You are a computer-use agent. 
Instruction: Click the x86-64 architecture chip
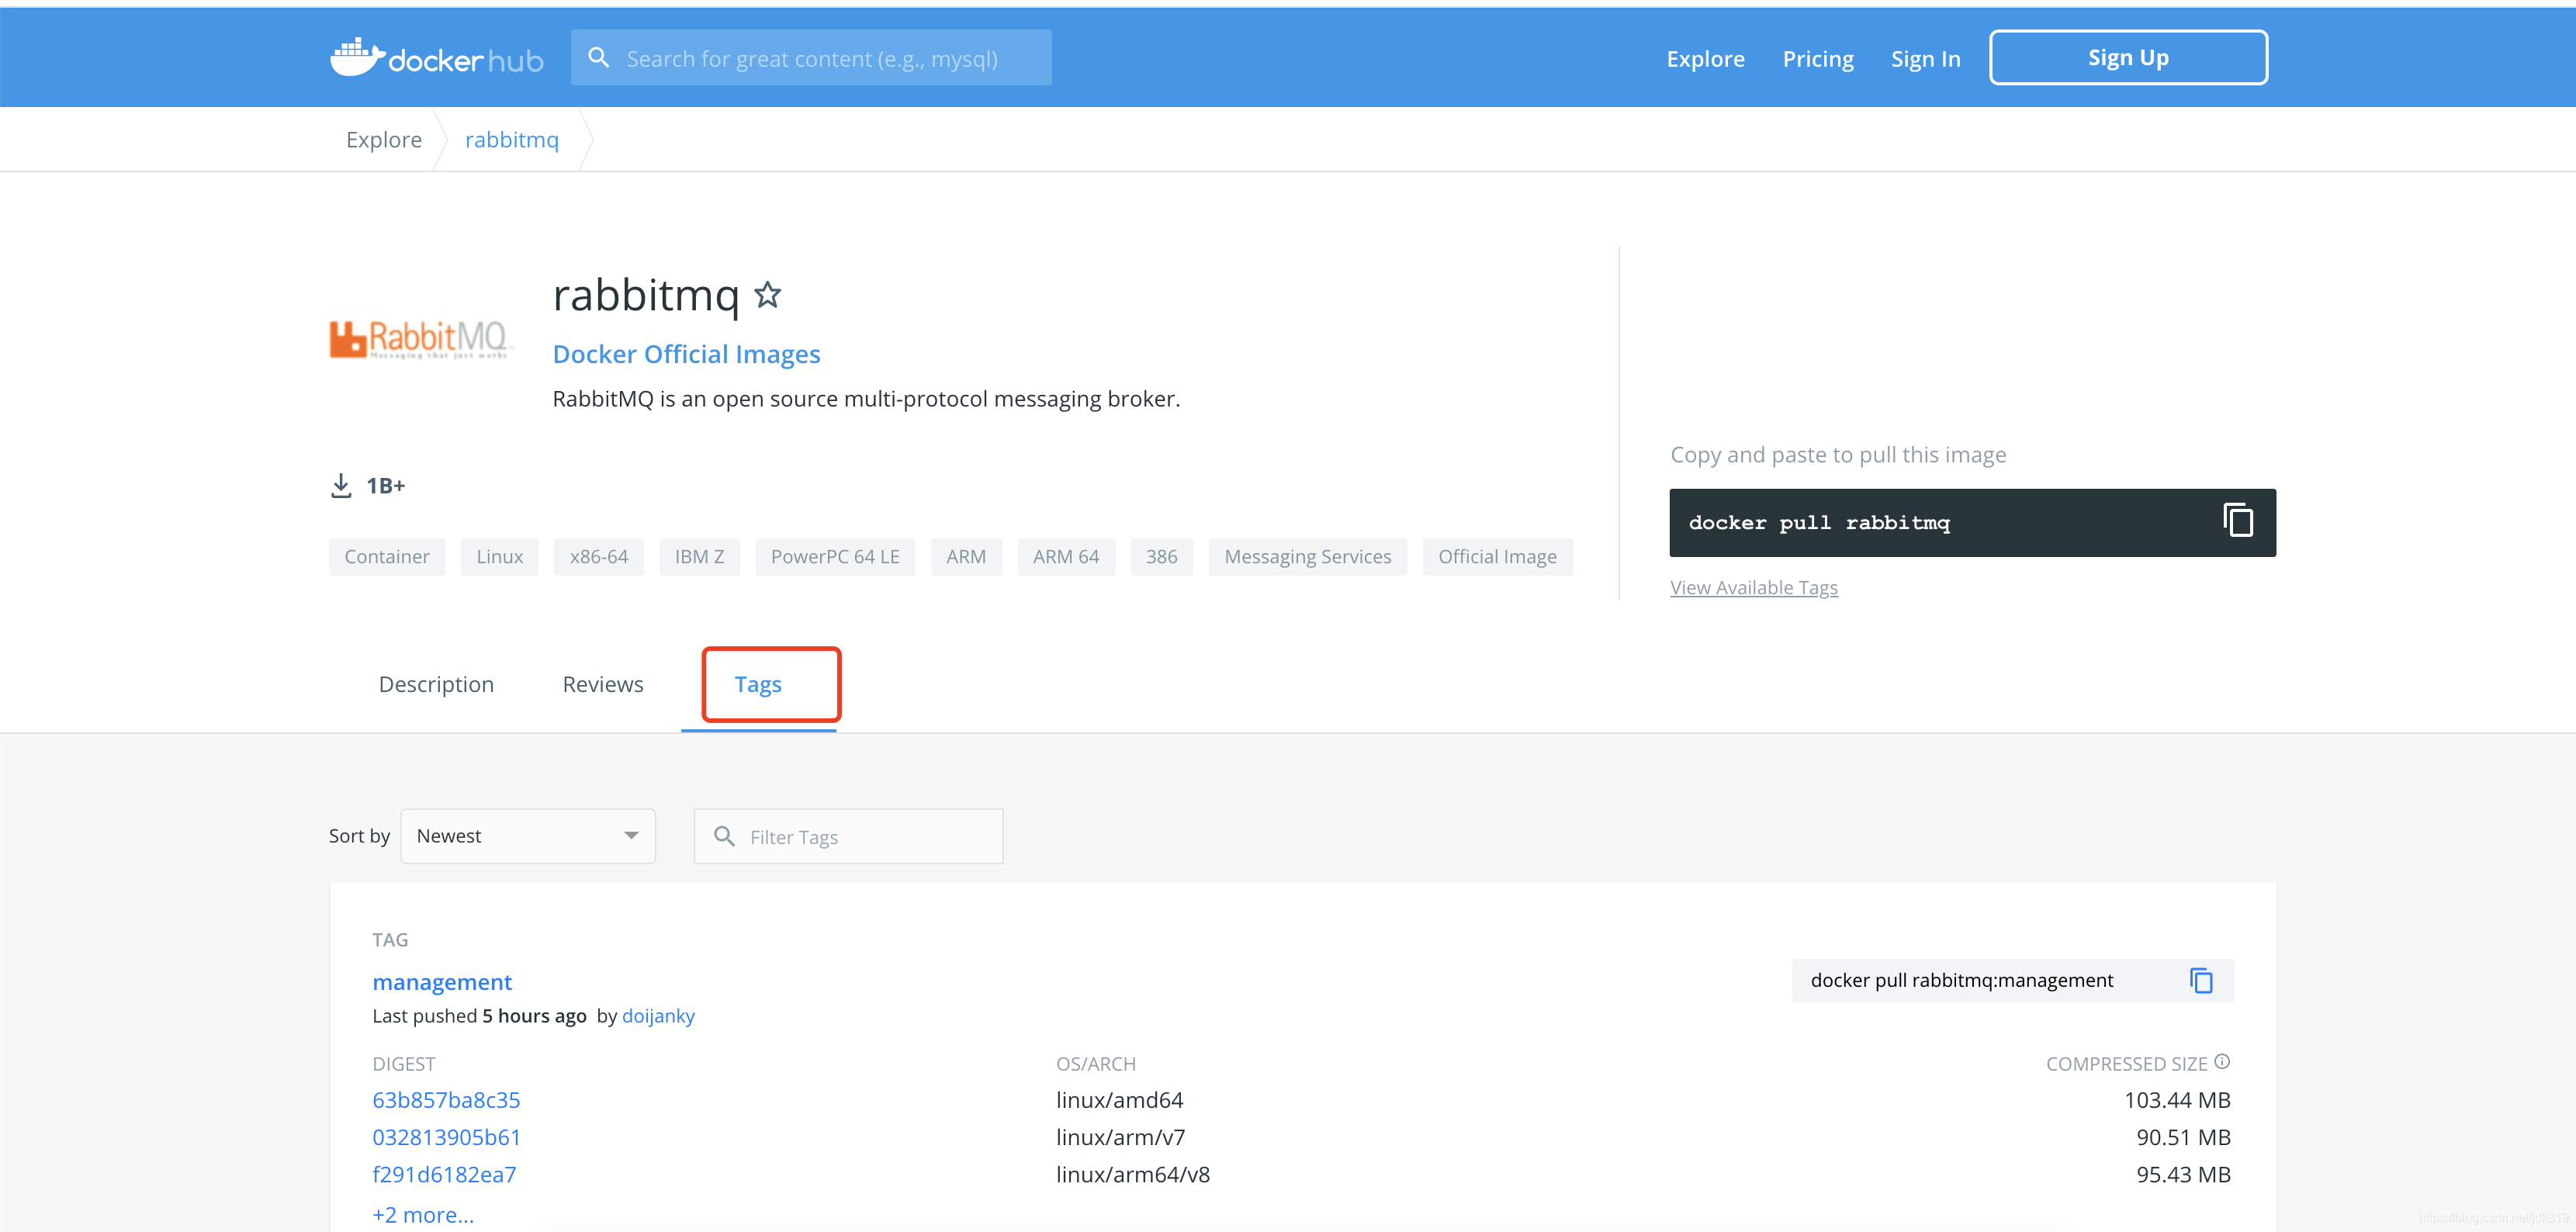(599, 557)
